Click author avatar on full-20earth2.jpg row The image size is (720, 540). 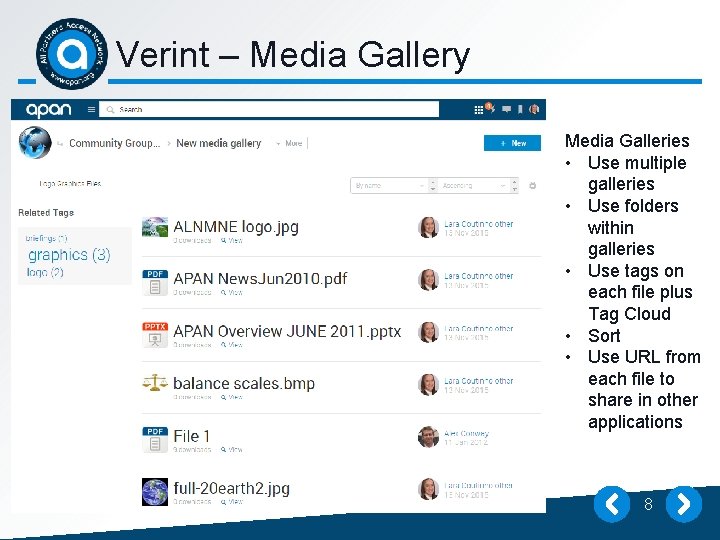click(x=428, y=489)
